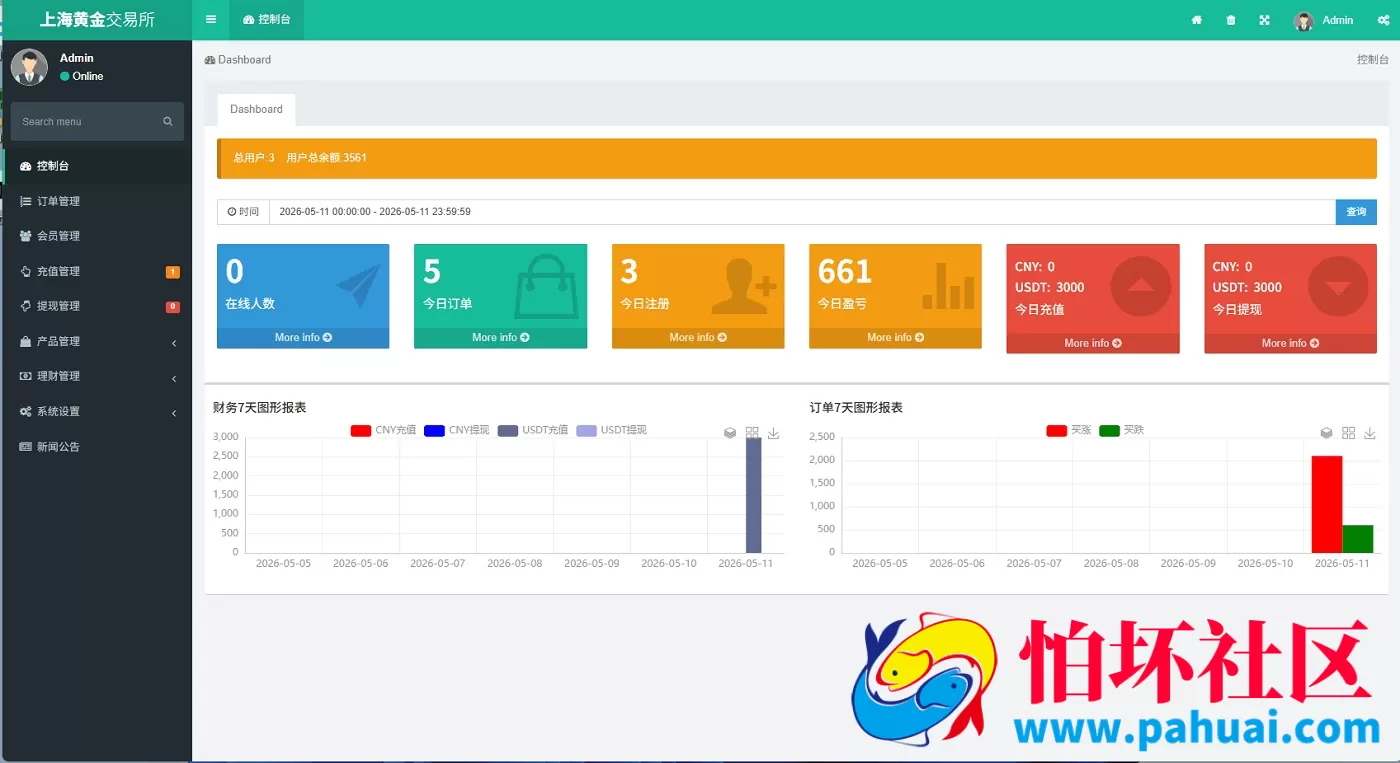Open More info under 今日充值

pyautogui.click(x=1093, y=343)
